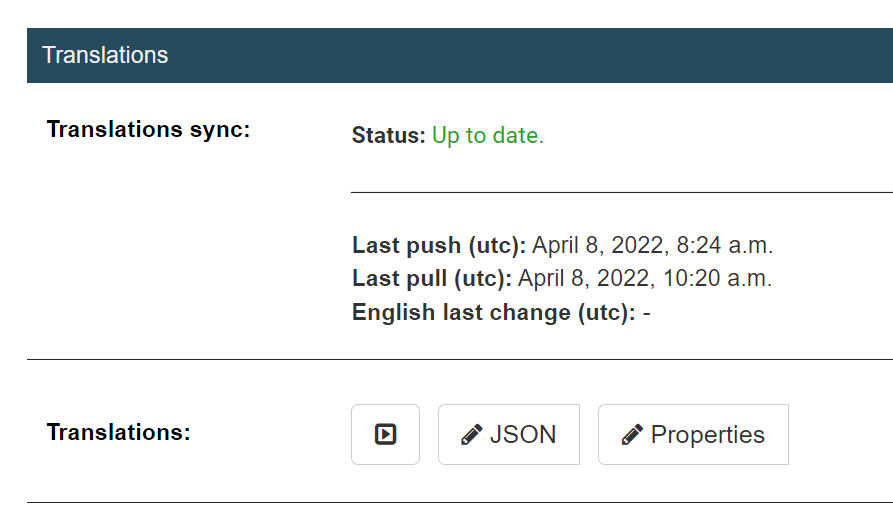
Task: Click the pencil icon beside JSON
Action: tap(472, 434)
